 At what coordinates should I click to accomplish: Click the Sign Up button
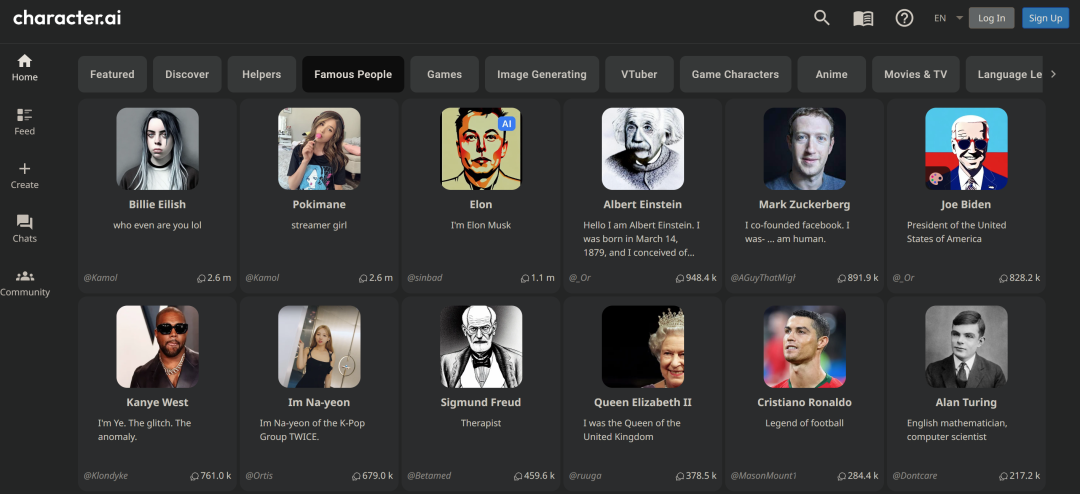[x=1045, y=18]
